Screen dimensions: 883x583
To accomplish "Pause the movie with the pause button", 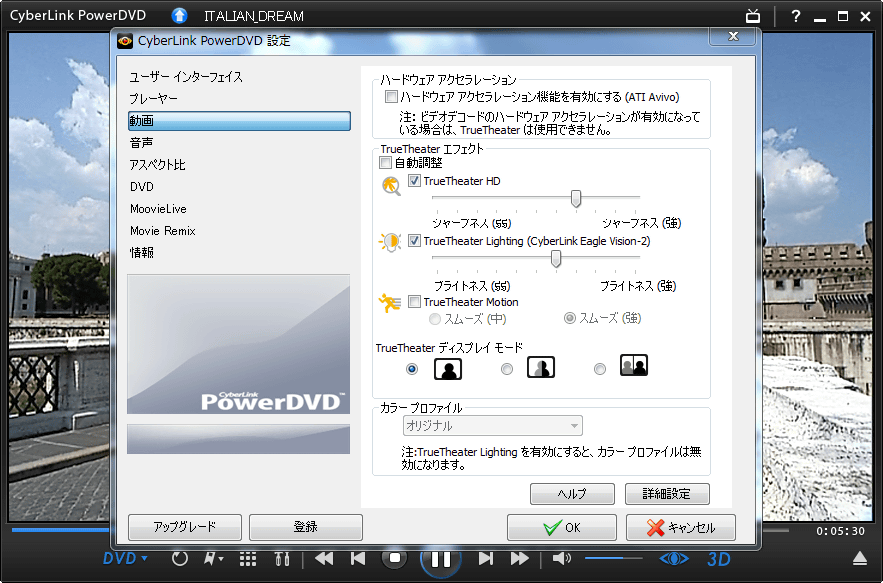I will [x=440, y=559].
